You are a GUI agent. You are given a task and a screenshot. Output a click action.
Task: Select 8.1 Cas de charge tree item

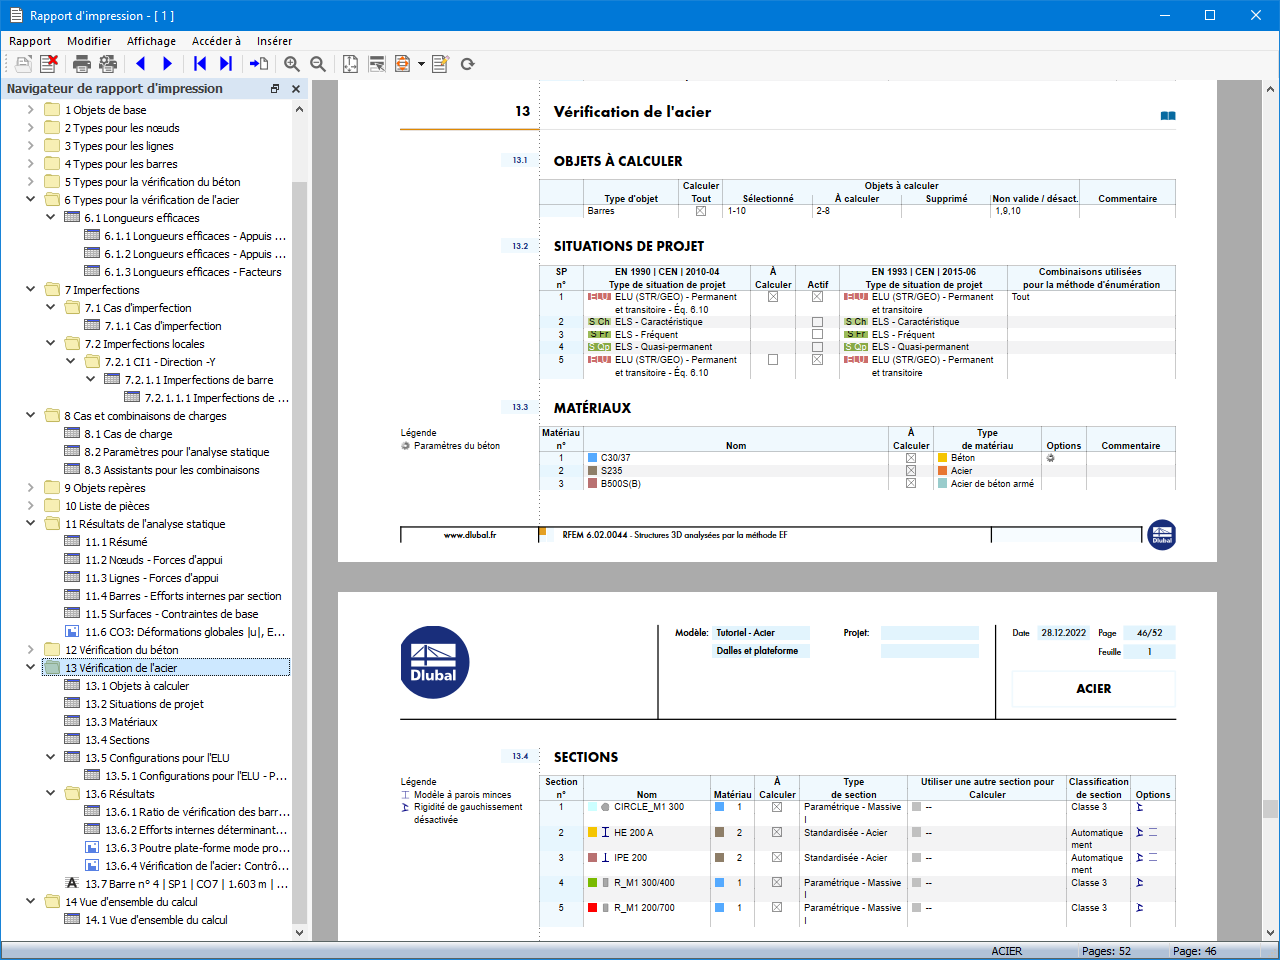tap(128, 434)
